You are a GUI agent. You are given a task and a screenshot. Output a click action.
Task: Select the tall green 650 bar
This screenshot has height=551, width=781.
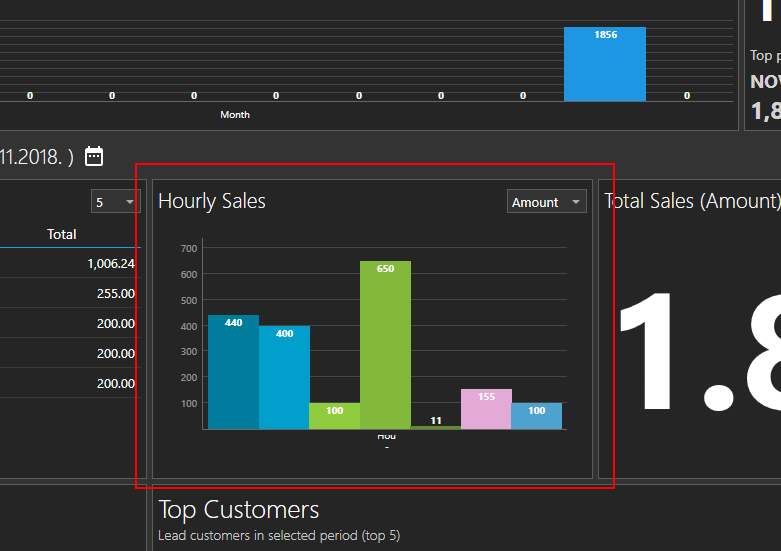click(385, 345)
